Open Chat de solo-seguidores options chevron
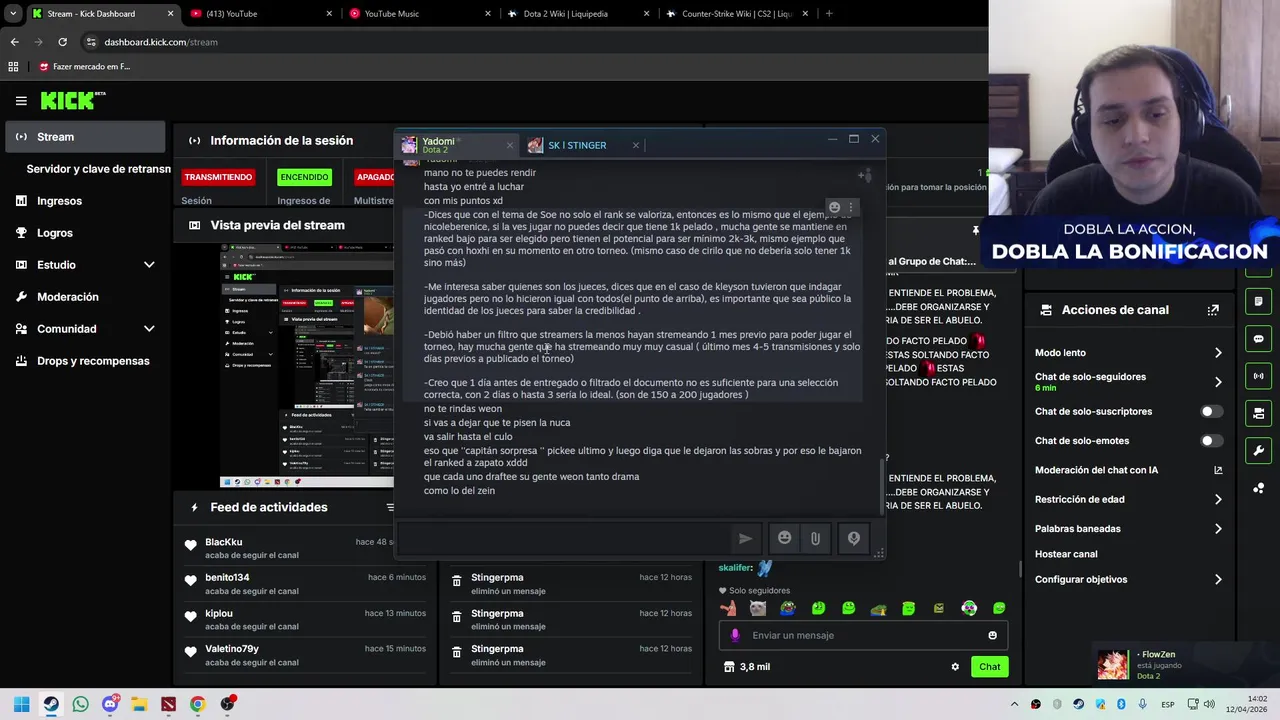Screen dimensions: 1280x720 click(1218, 382)
